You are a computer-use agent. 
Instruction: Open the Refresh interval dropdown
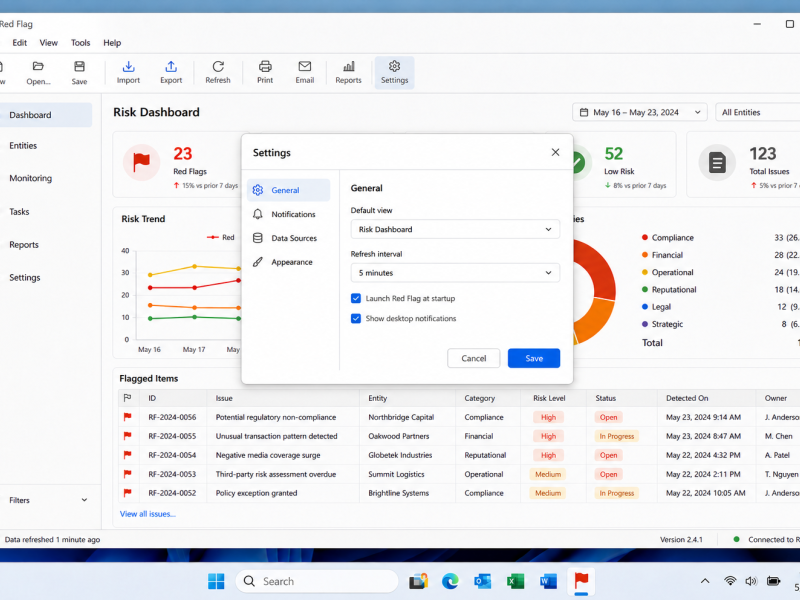(x=455, y=273)
